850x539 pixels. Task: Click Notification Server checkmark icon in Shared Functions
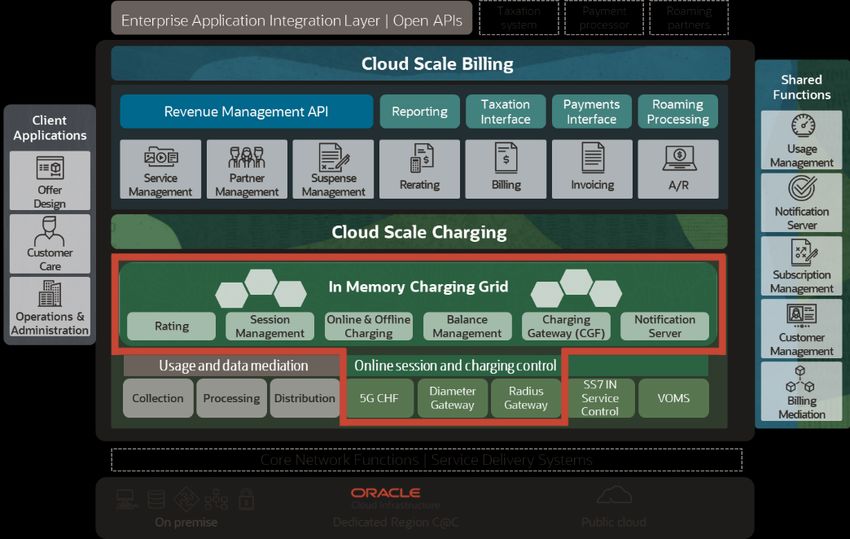tap(802, 188)
